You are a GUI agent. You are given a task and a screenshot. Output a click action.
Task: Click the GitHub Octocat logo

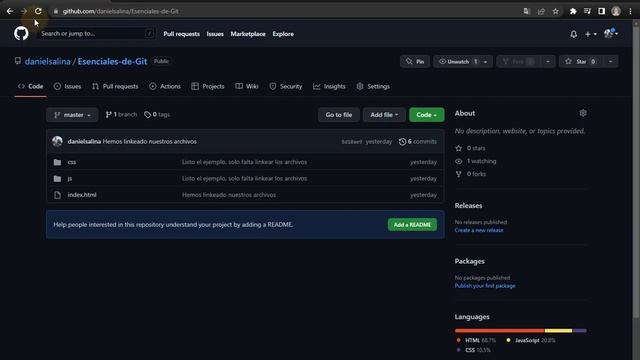(21, 33)
